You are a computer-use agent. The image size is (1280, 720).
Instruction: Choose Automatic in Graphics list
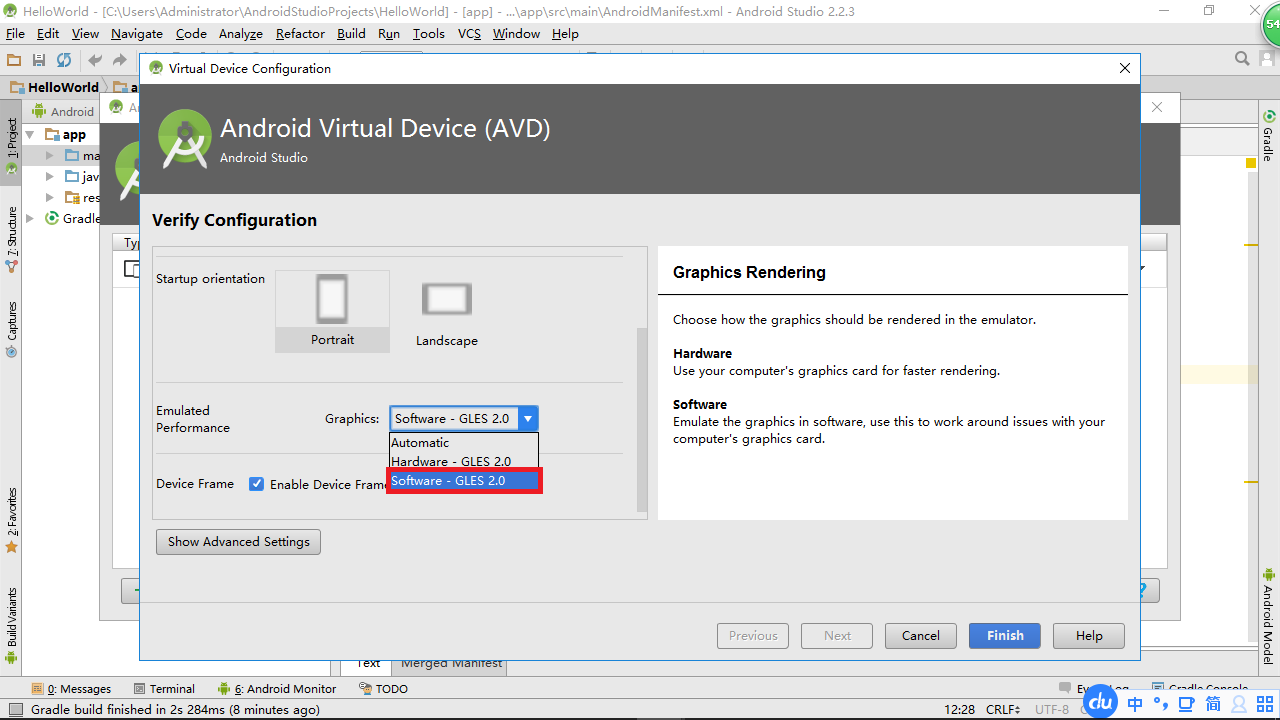click(x=464, y=442)
